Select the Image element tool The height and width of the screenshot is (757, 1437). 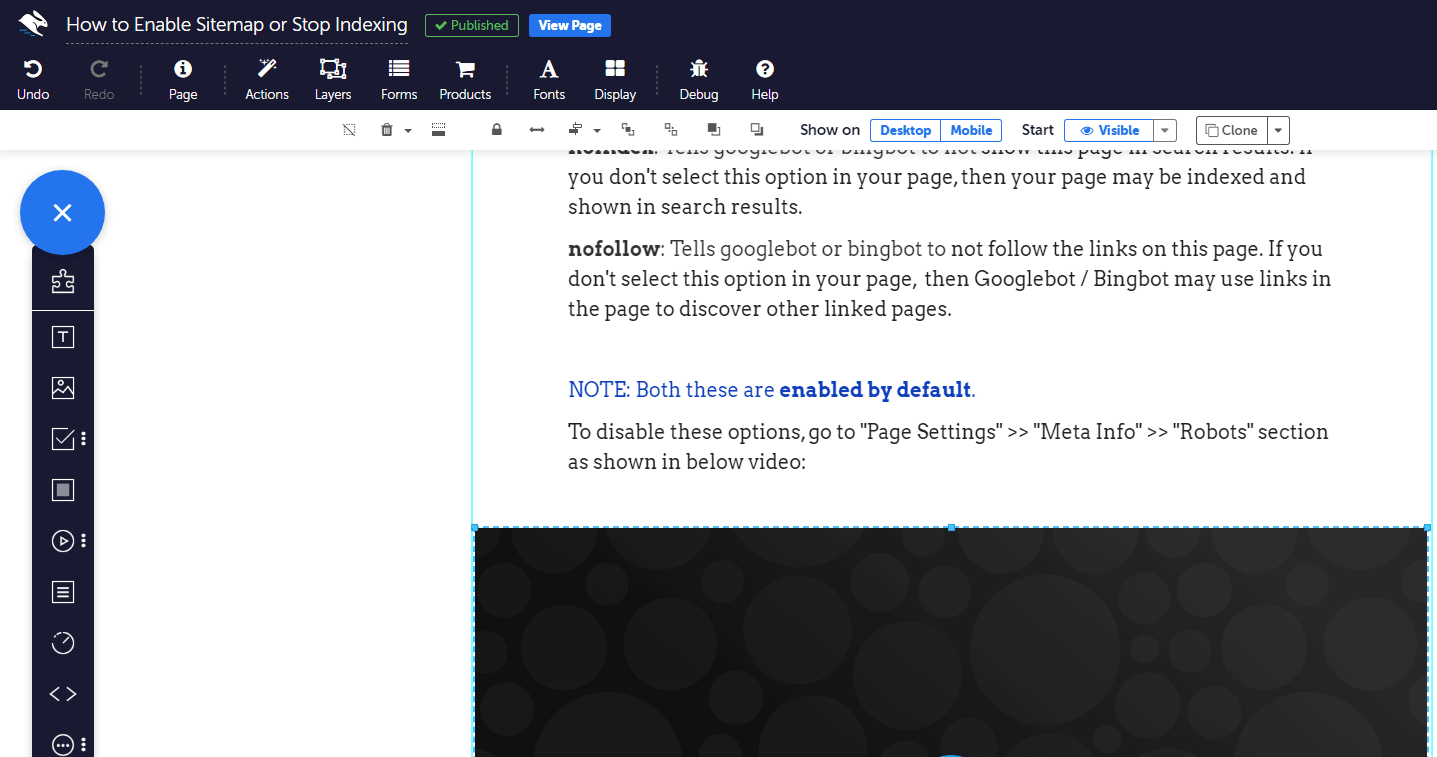click(x=63, y=387)
